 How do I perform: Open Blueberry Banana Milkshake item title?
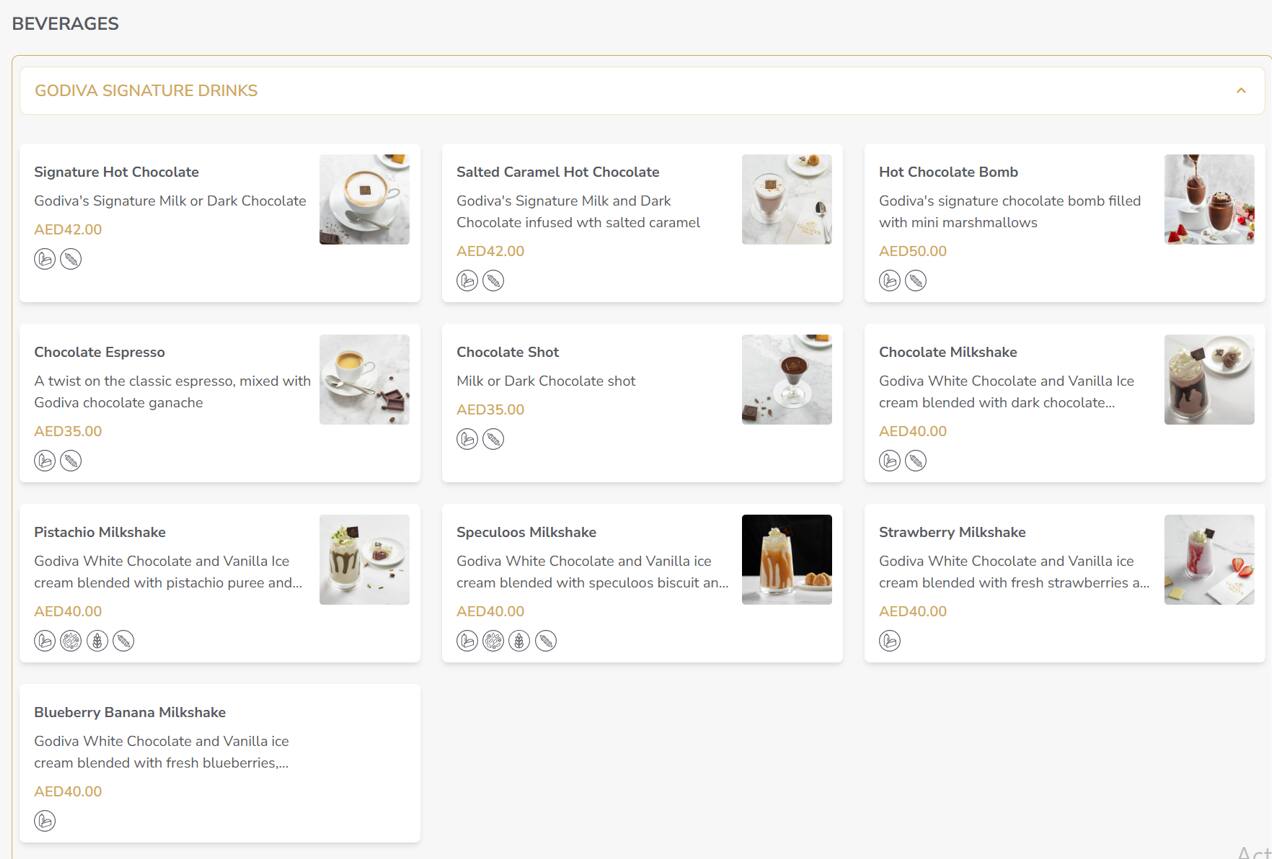click(130, 712)
